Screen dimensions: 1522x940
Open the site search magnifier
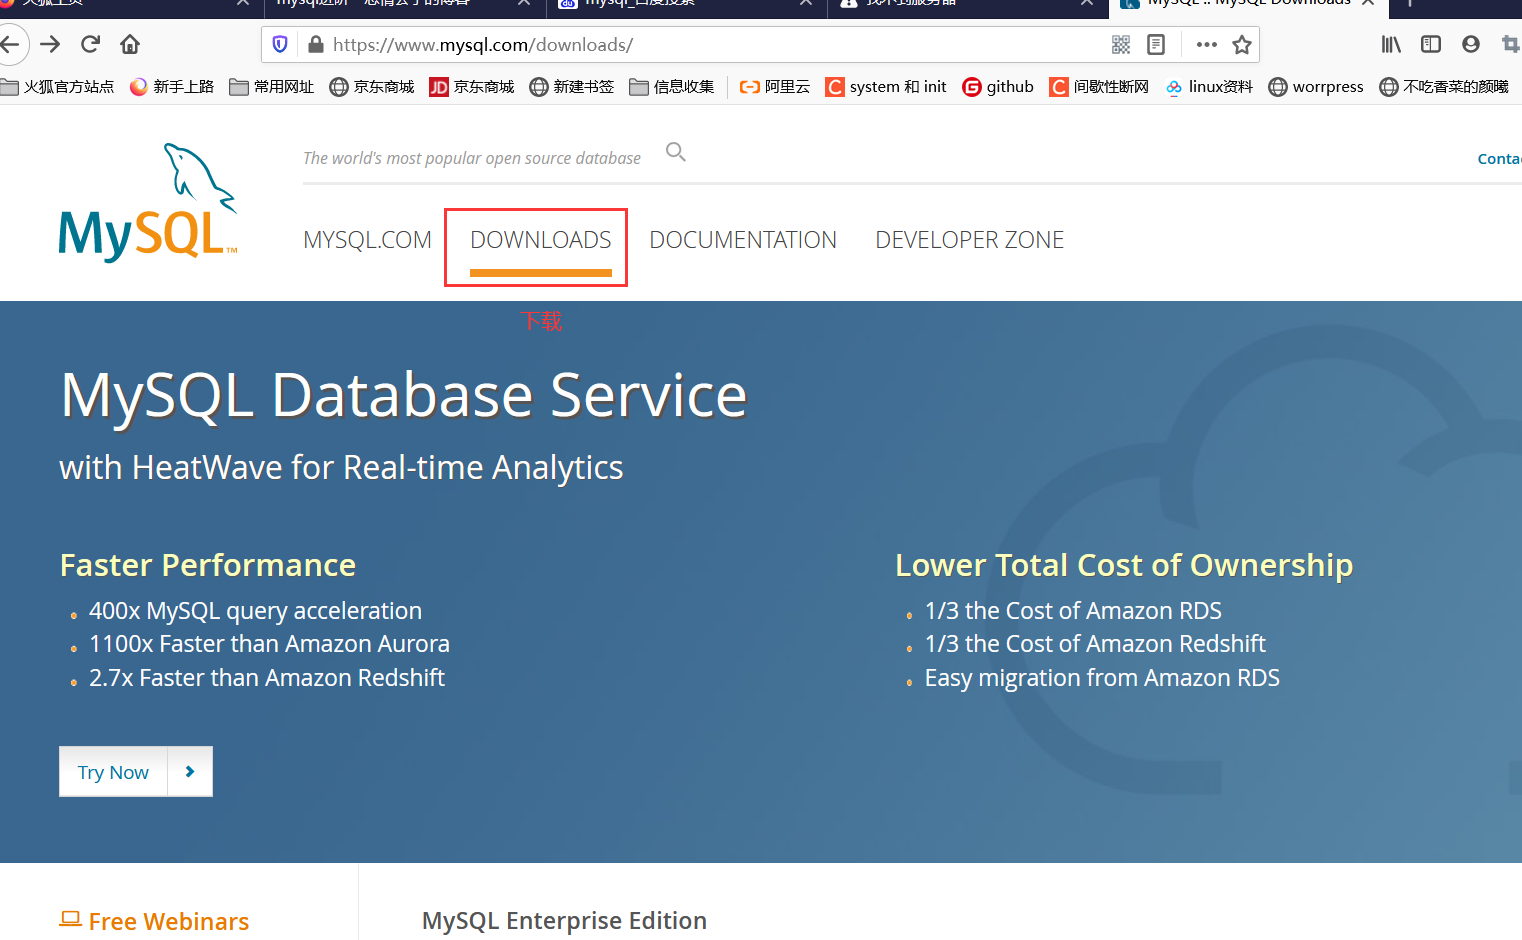[x=676, y=152]
